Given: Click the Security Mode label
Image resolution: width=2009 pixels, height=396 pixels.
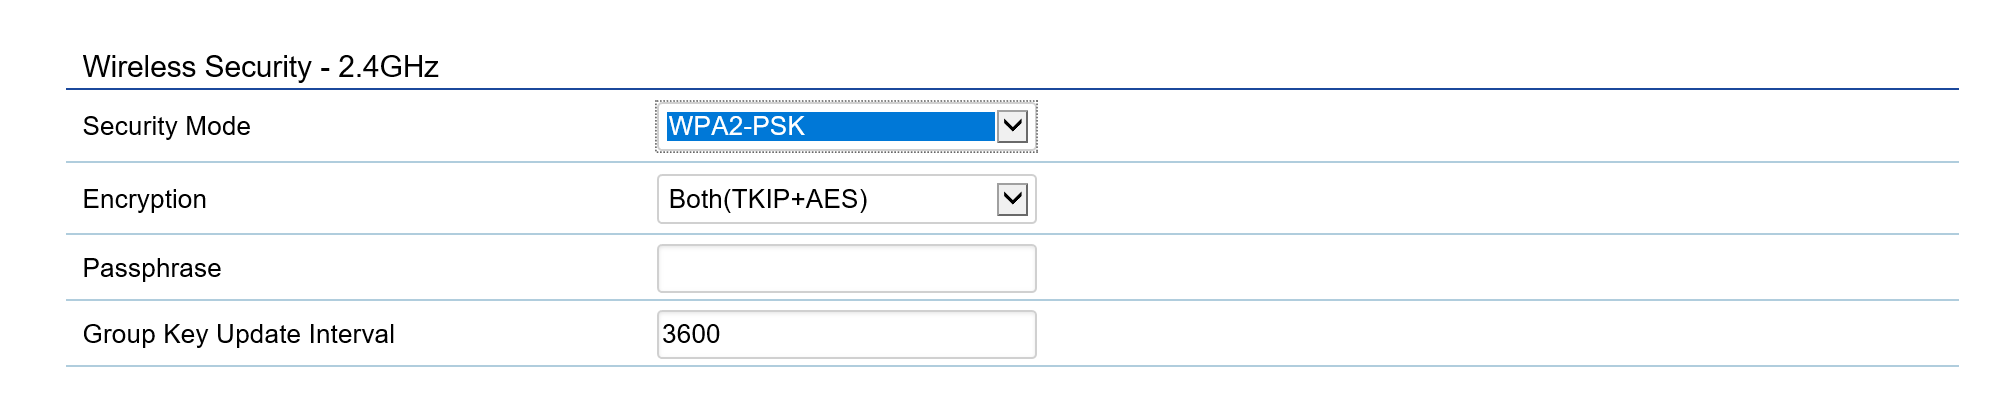Looking at the screenshot, I should pos(166,126).
